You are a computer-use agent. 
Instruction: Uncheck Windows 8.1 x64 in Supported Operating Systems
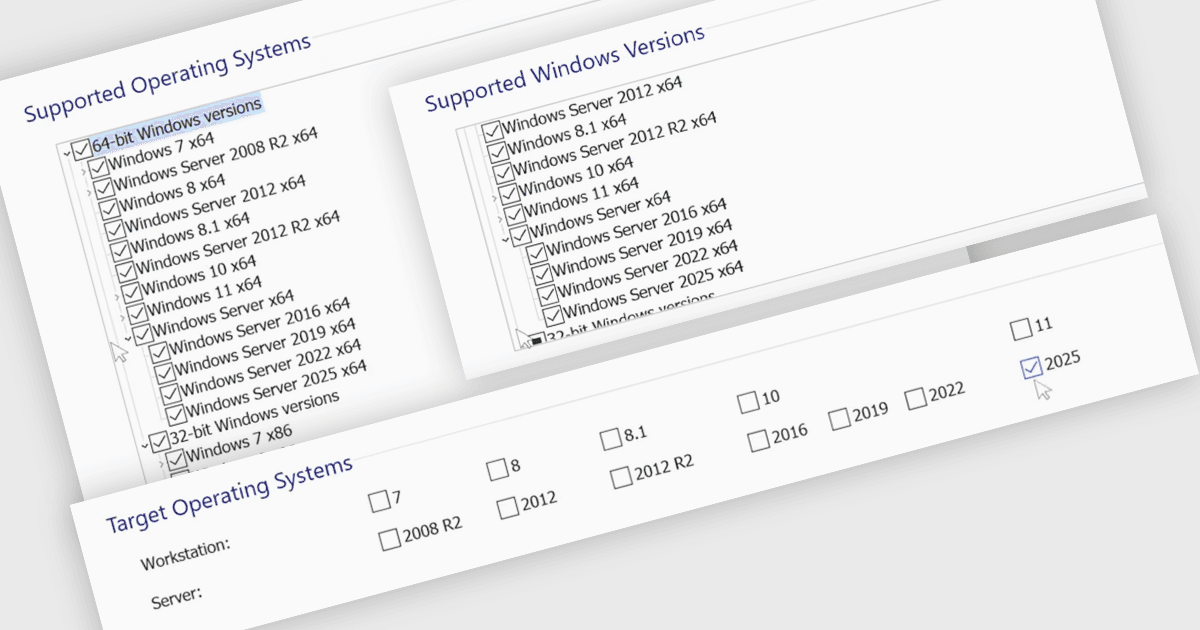[119, 250]
